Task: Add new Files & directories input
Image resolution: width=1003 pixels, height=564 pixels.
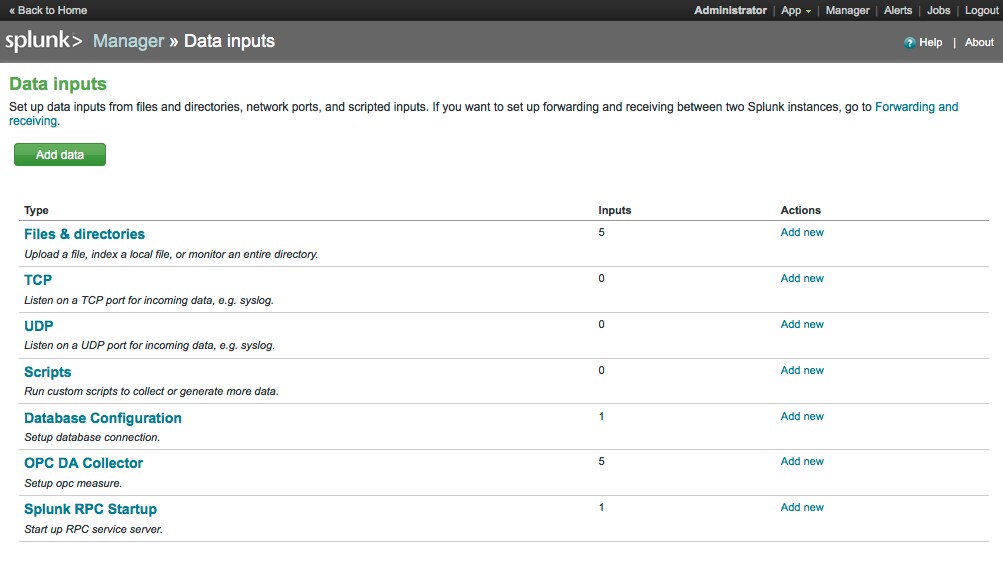Action: (802, 232)
